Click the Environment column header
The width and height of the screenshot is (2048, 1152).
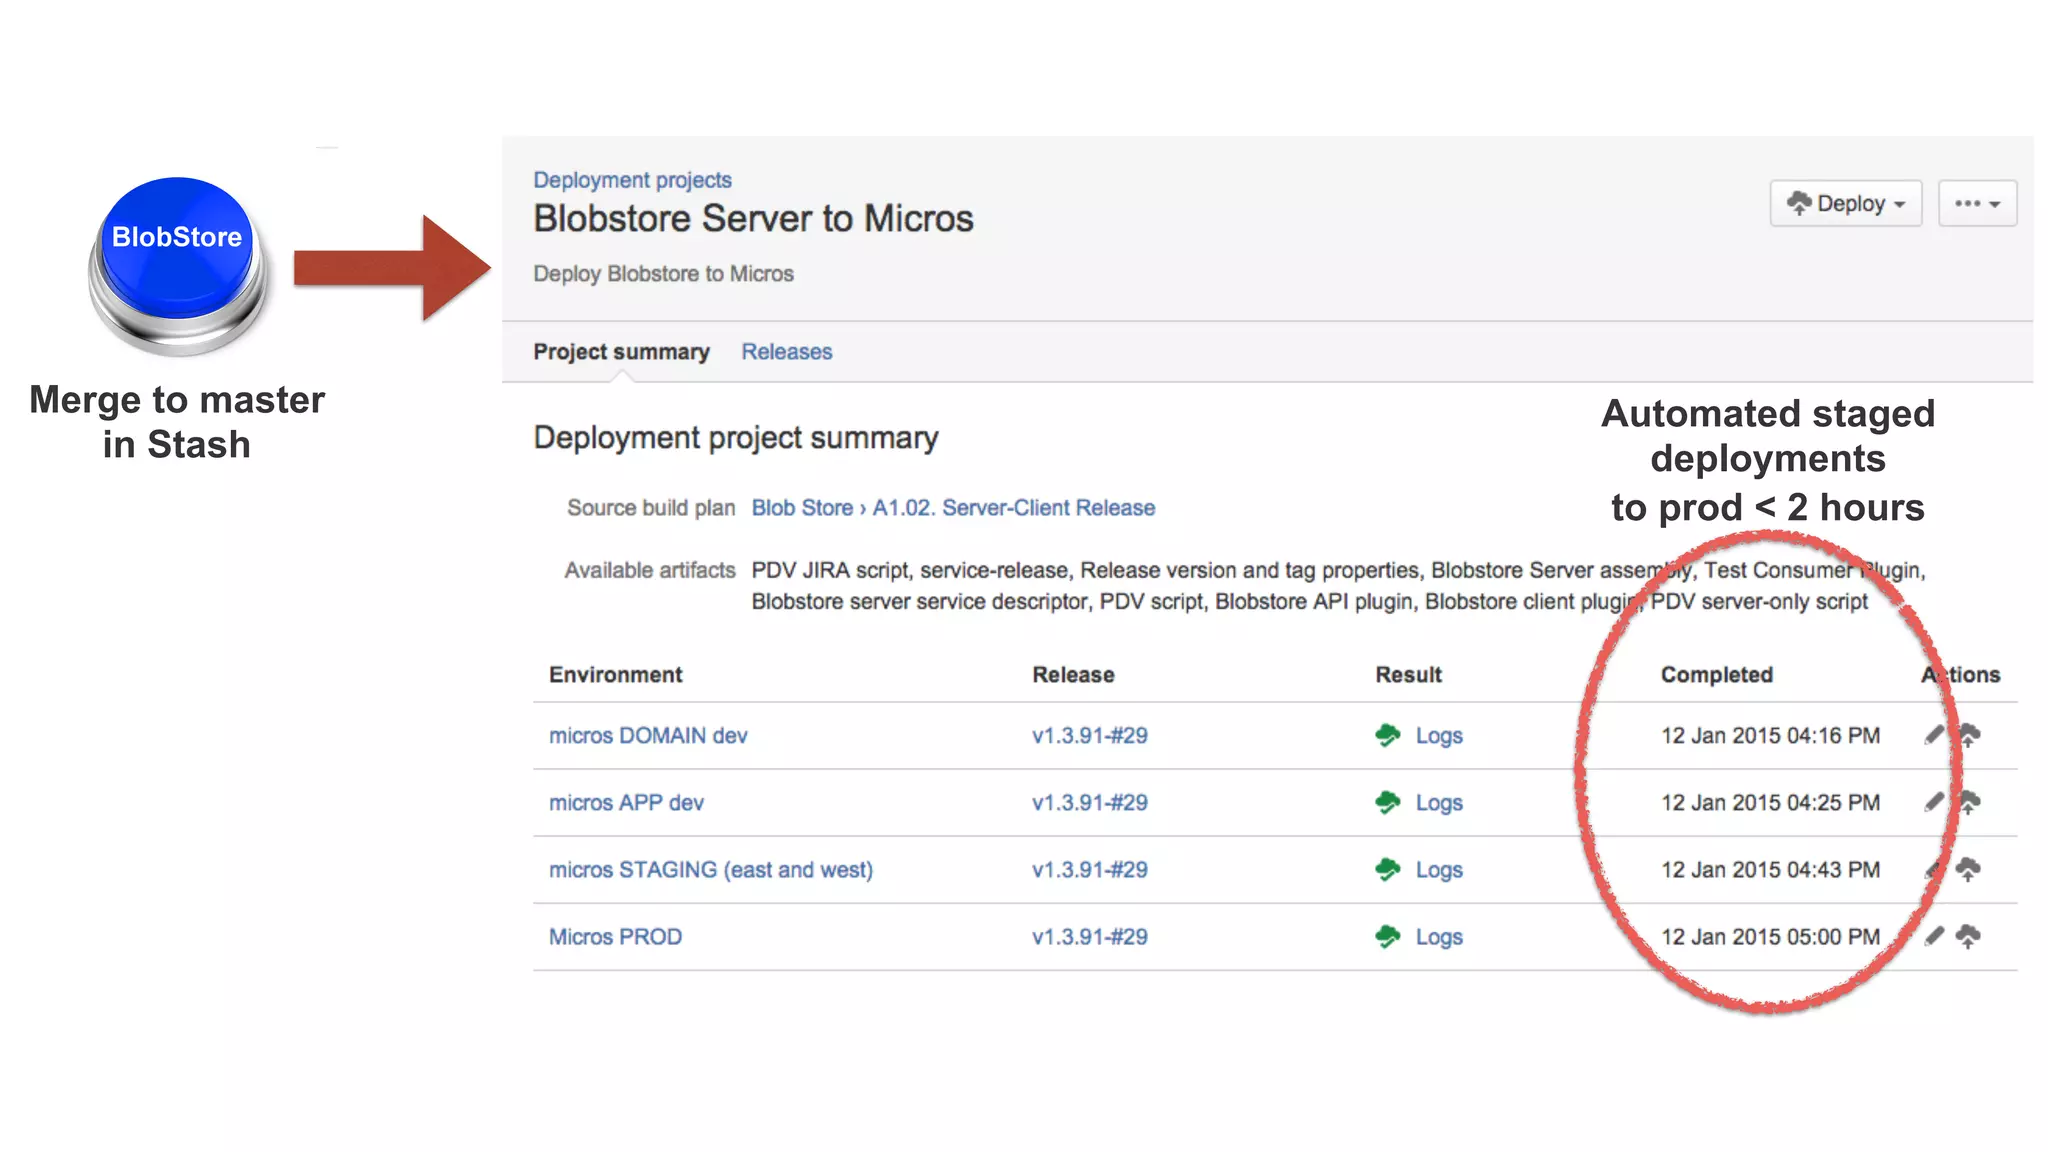615,675
